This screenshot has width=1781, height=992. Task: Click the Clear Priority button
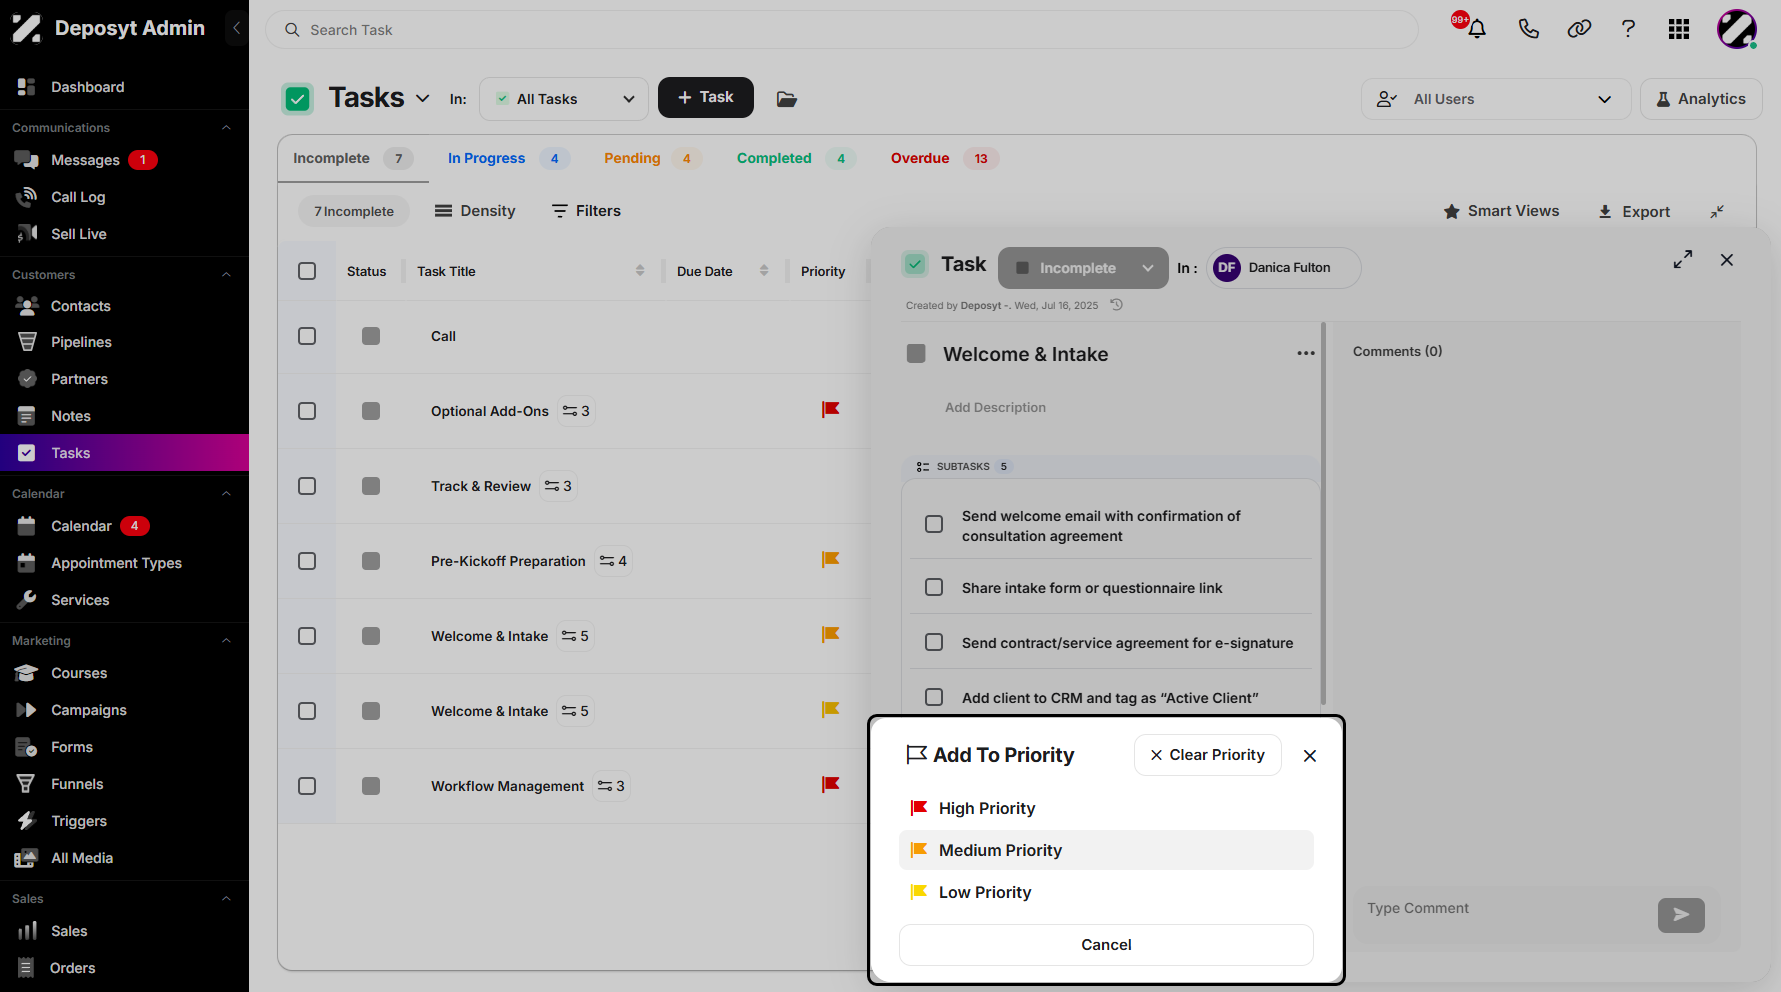[x=1207, y=755]
